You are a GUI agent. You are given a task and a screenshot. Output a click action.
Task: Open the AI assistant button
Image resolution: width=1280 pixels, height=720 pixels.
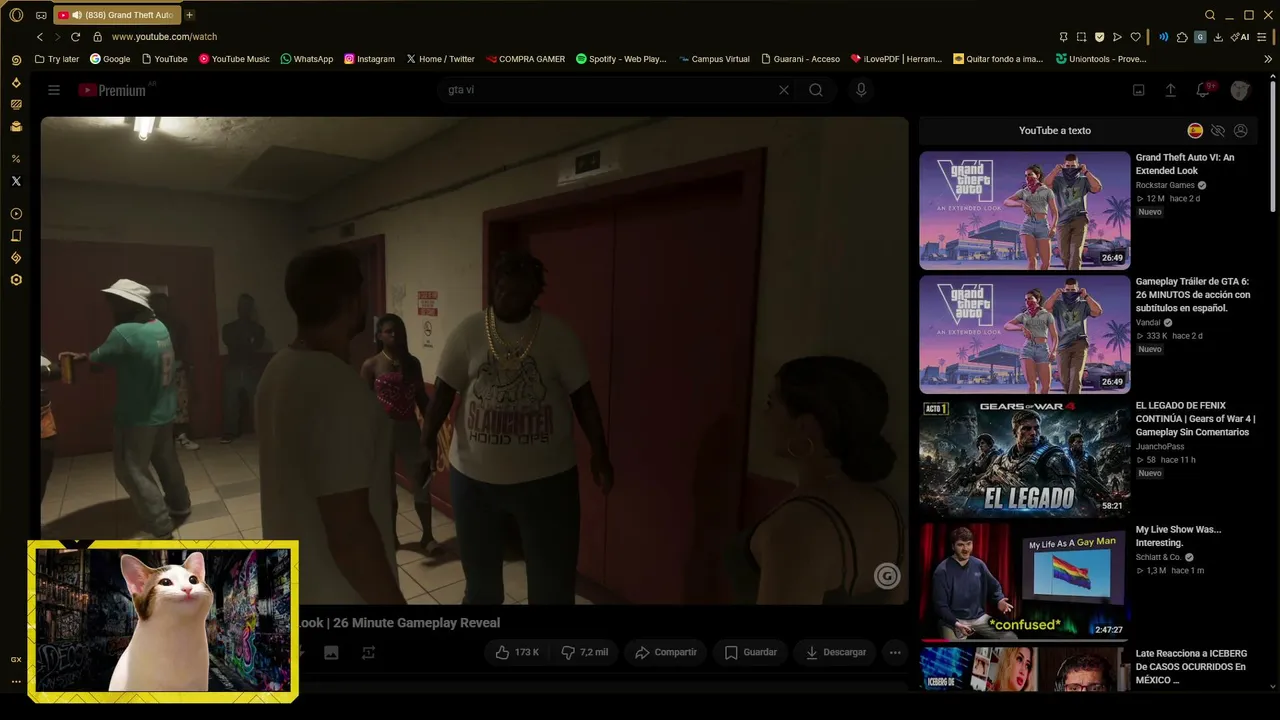click(1241, 37)
